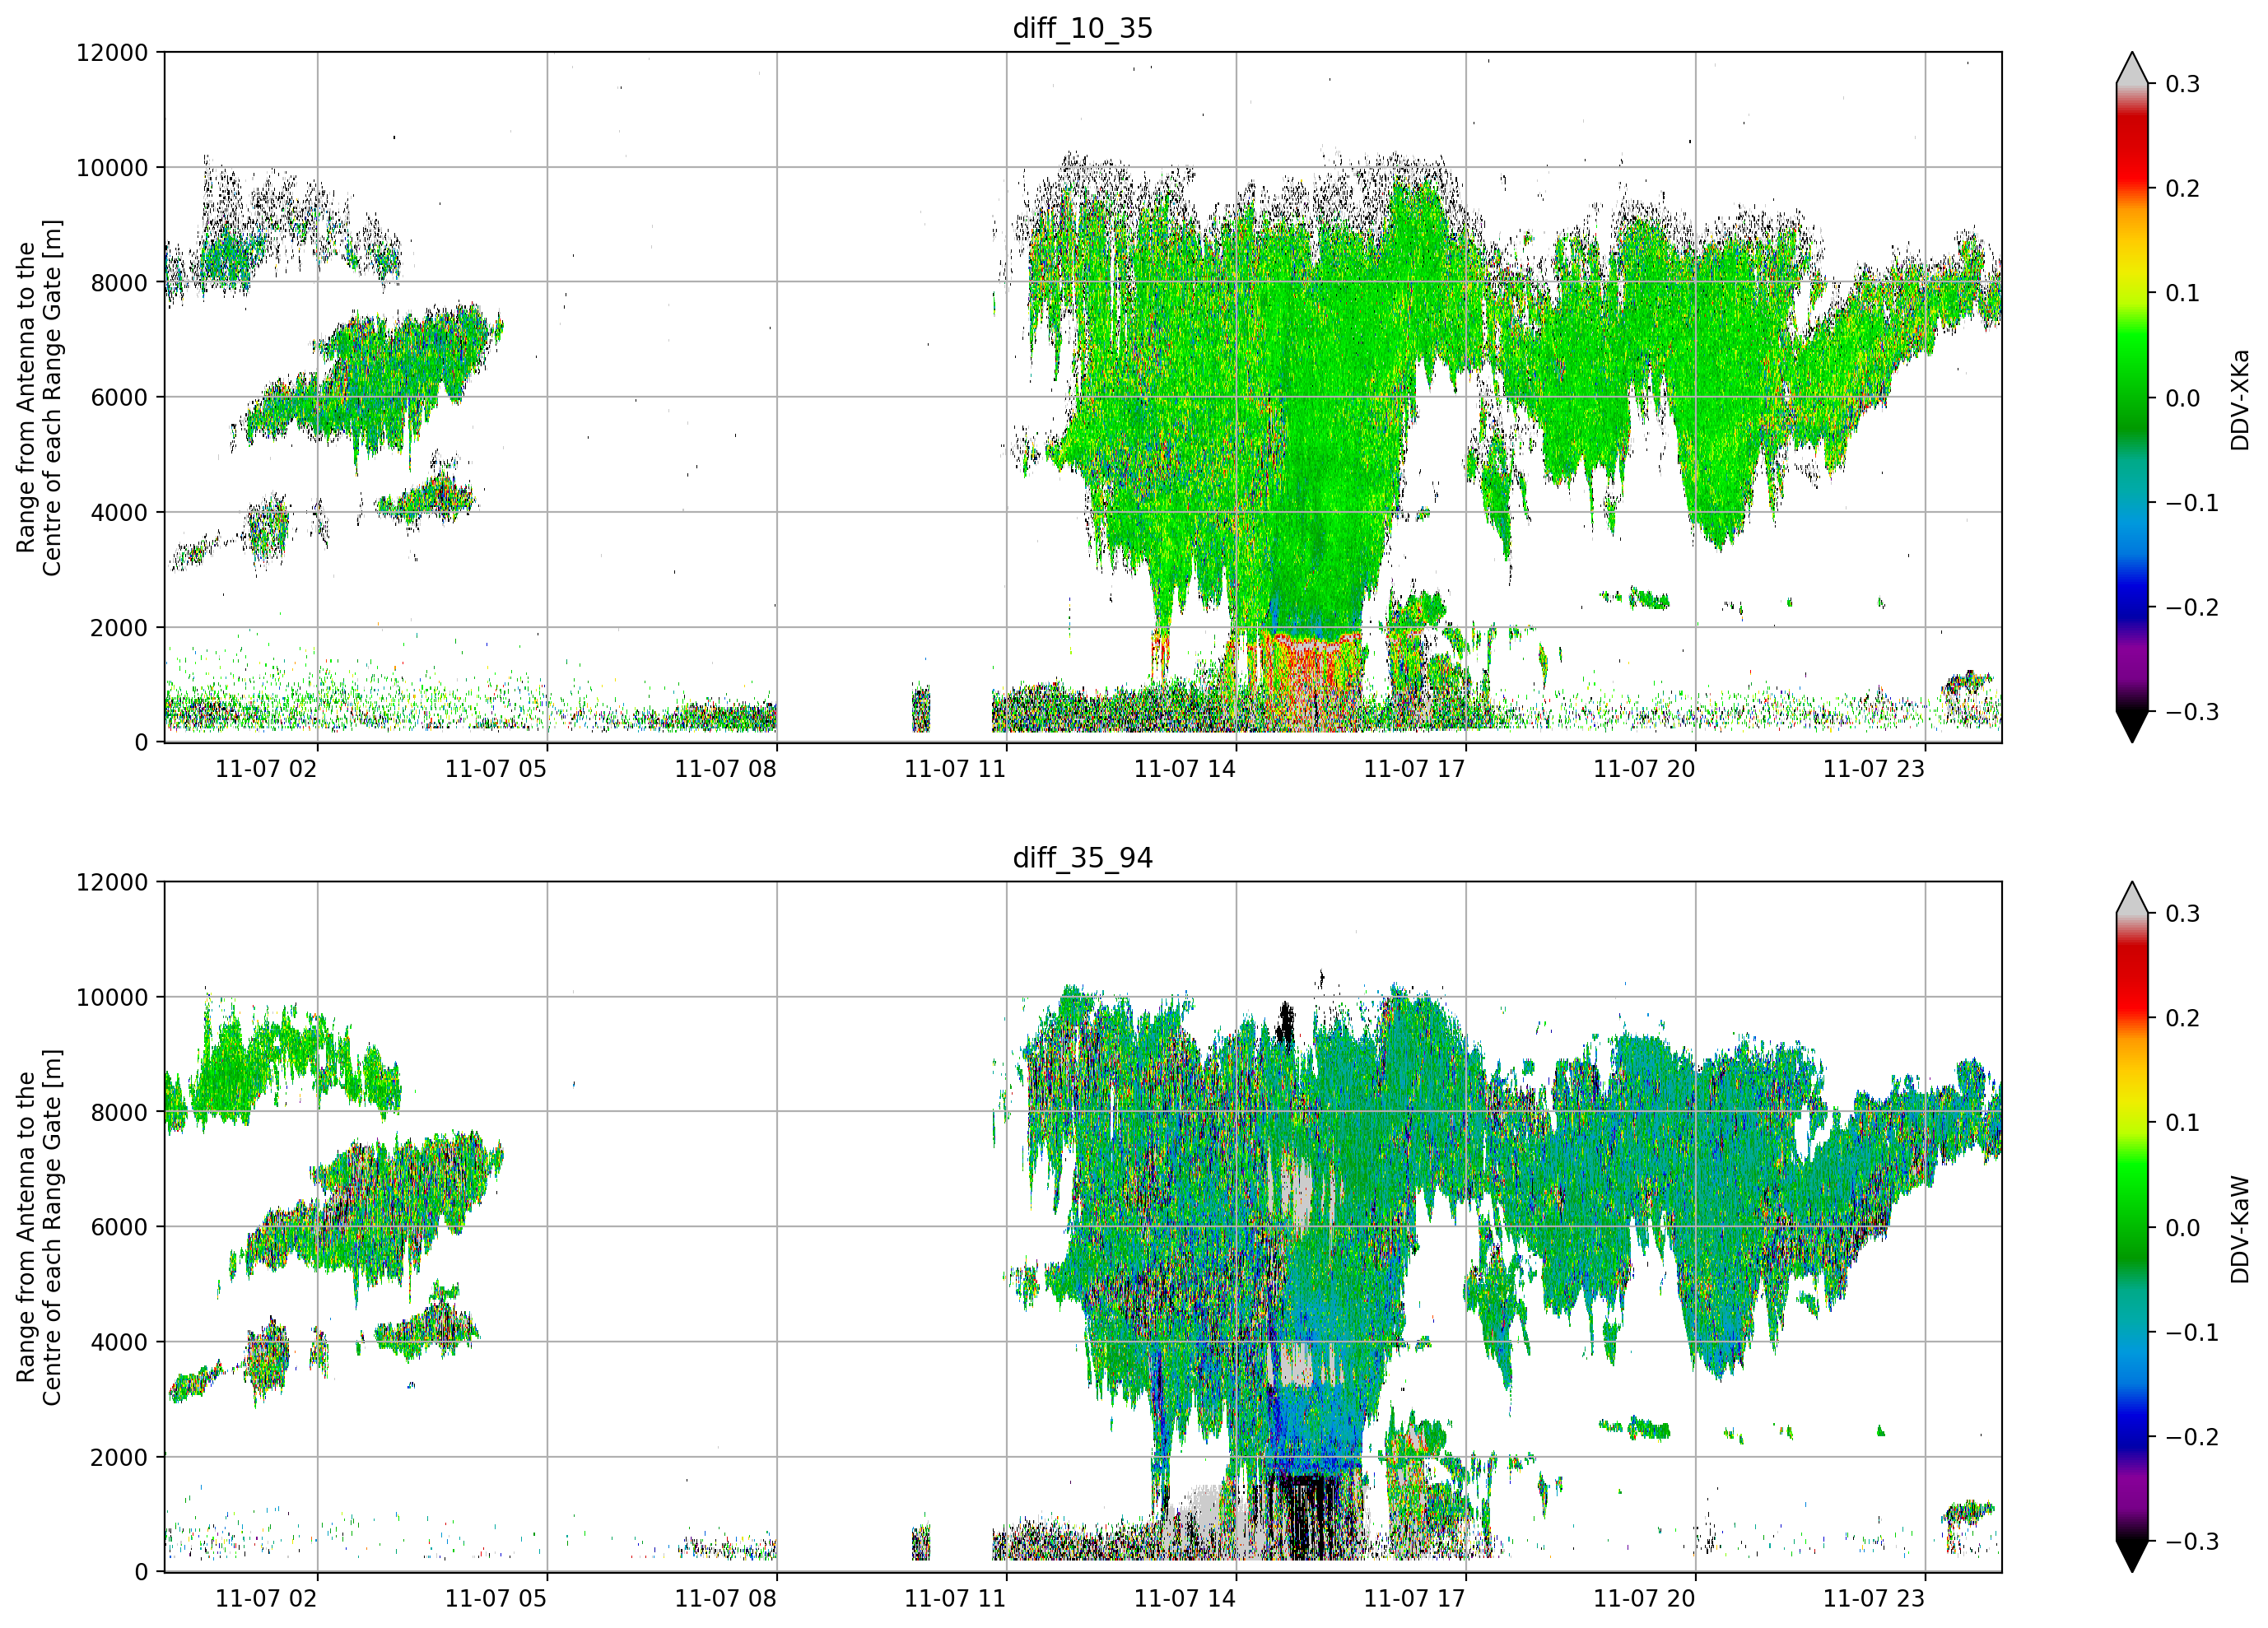Viewport: 2268px width, 1628px height.
Task: Click the '11-07 11' x-tick under diff_10_35
Action: pos(955,769)
